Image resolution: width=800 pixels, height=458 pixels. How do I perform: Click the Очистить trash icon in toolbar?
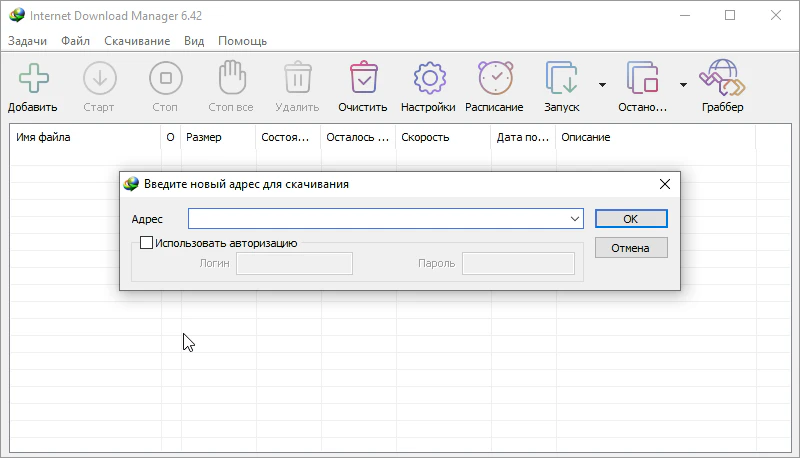point(362,79)
